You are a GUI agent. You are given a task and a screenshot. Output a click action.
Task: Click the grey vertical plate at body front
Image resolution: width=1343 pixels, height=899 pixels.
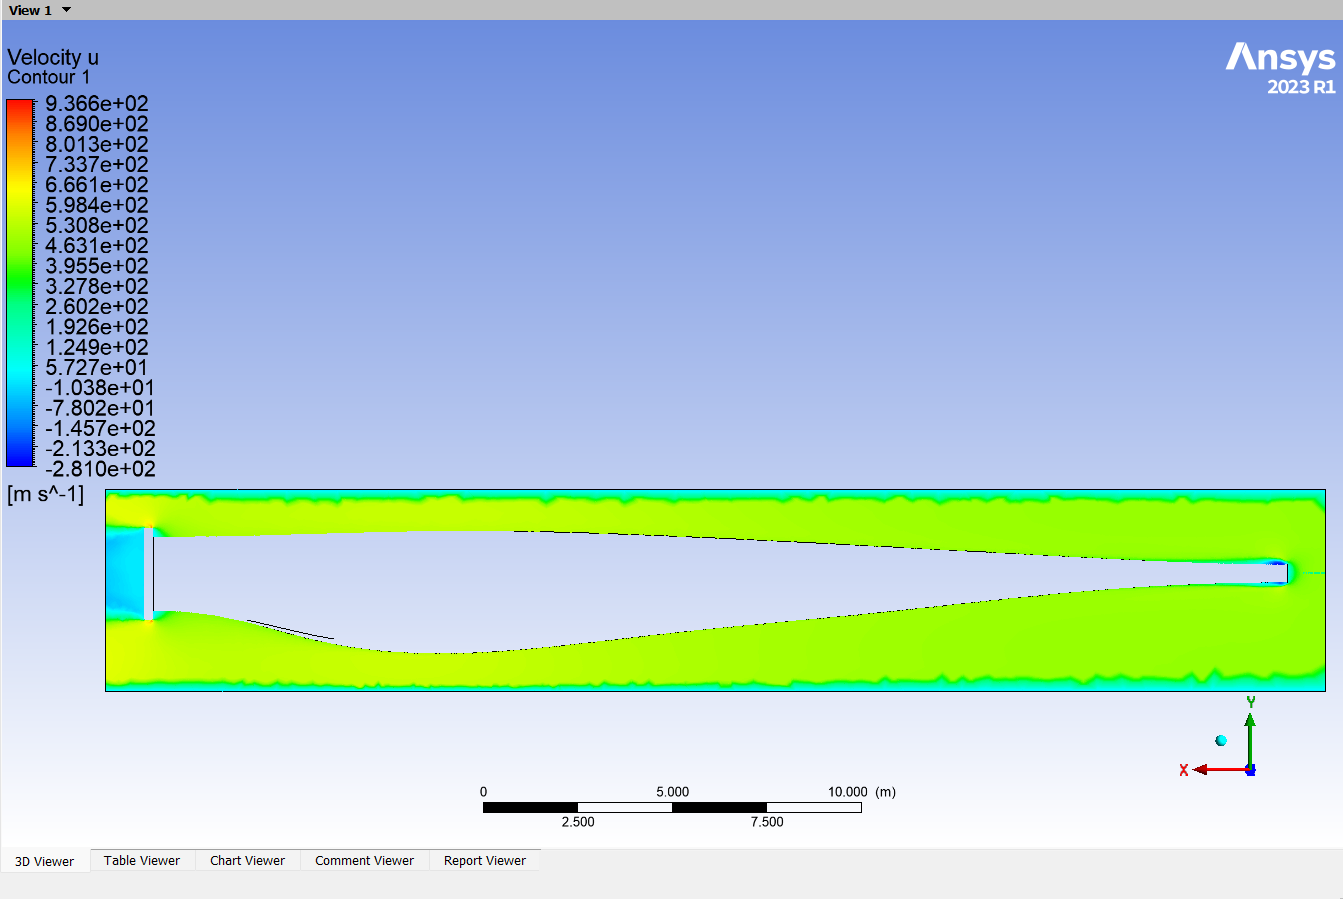tap(149, 574)
